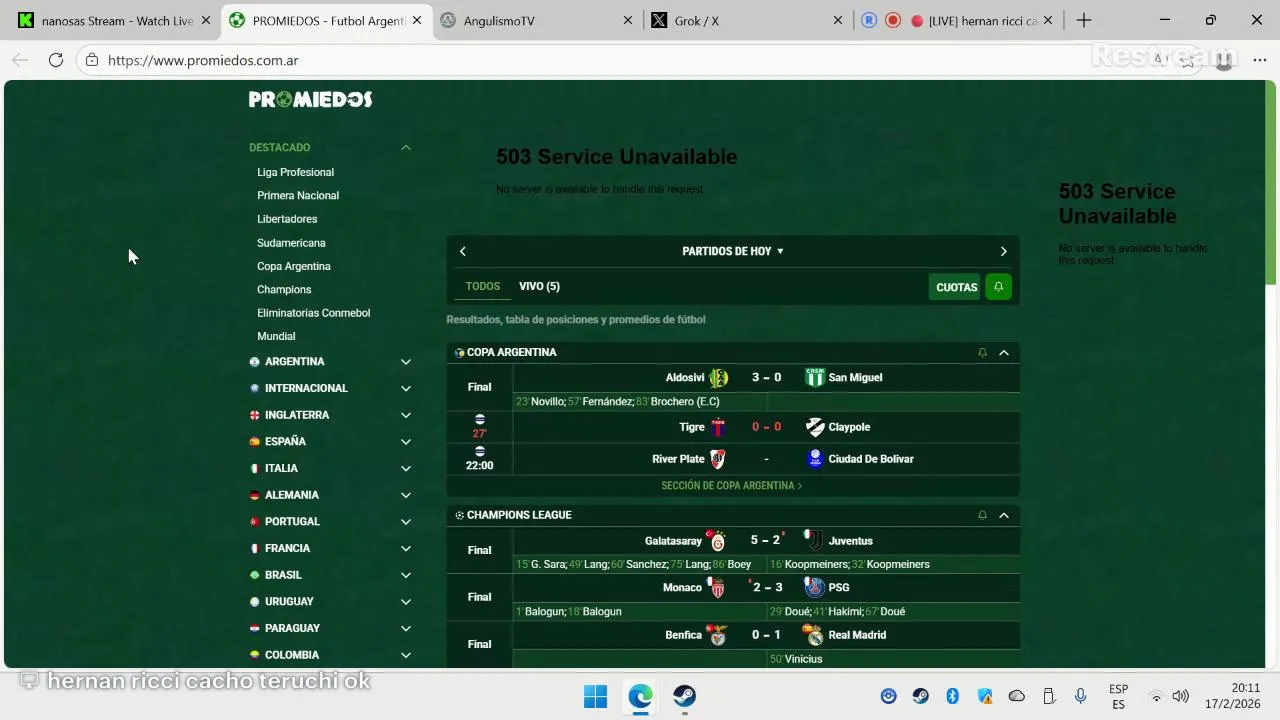Open the Windows Start menu
Viewport: 1280px width, 720px height.
tap(595, 696)
